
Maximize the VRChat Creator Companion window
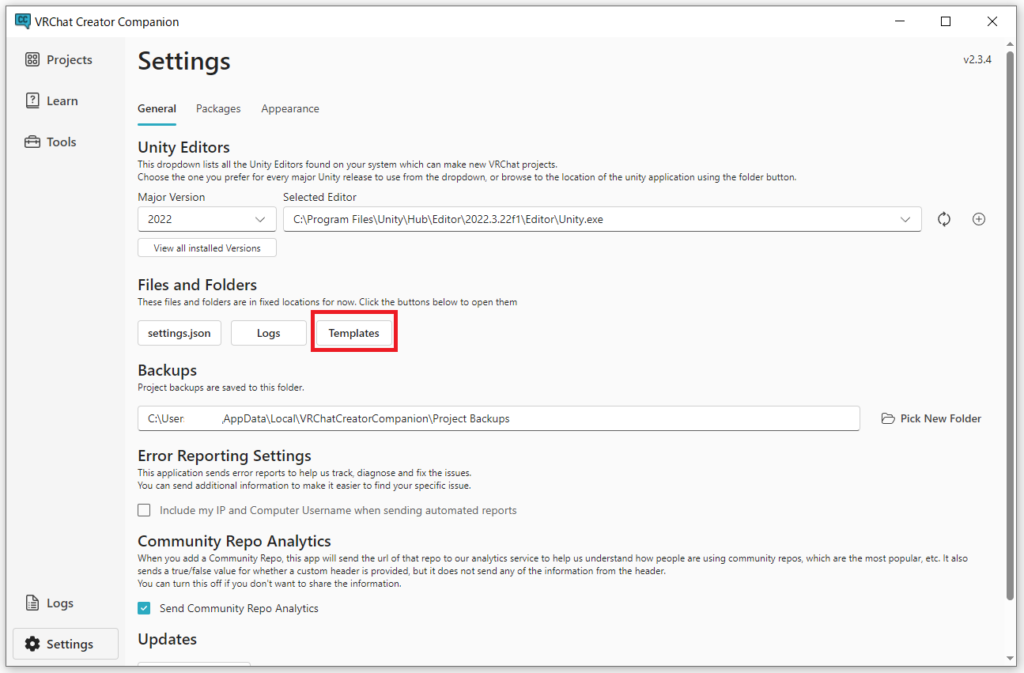click(946, 22)
